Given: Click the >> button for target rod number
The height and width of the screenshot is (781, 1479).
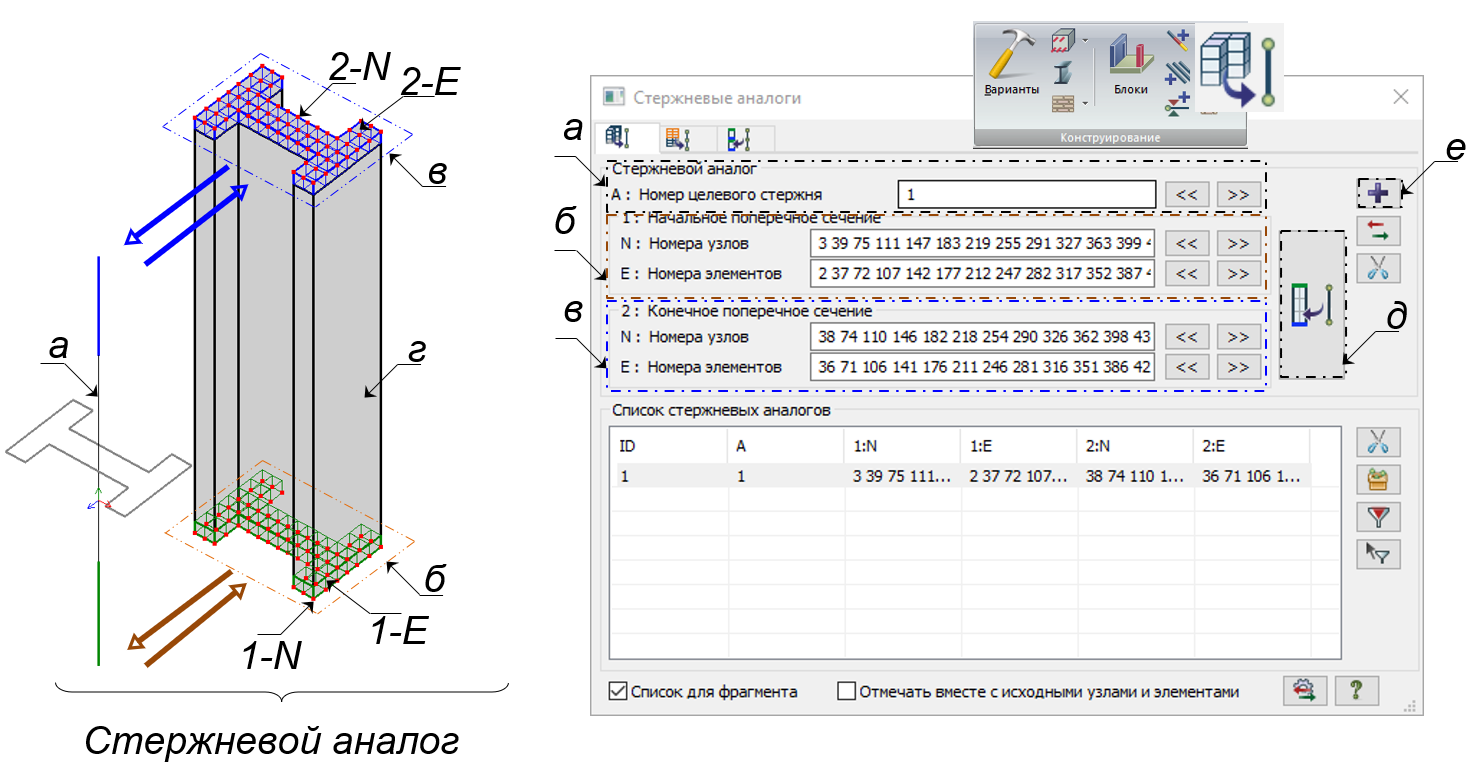Looking at the screenshot, I should coord(1237,194).
